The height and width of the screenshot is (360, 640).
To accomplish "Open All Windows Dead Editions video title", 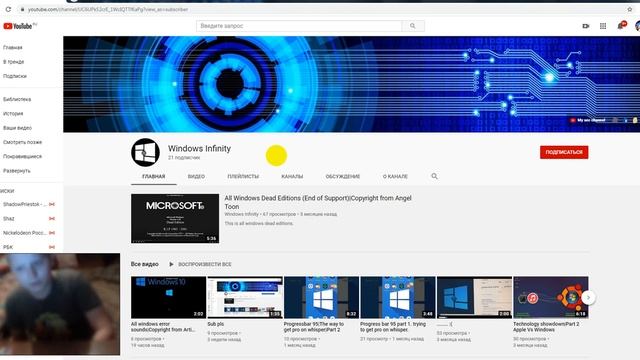I will 318,202.
